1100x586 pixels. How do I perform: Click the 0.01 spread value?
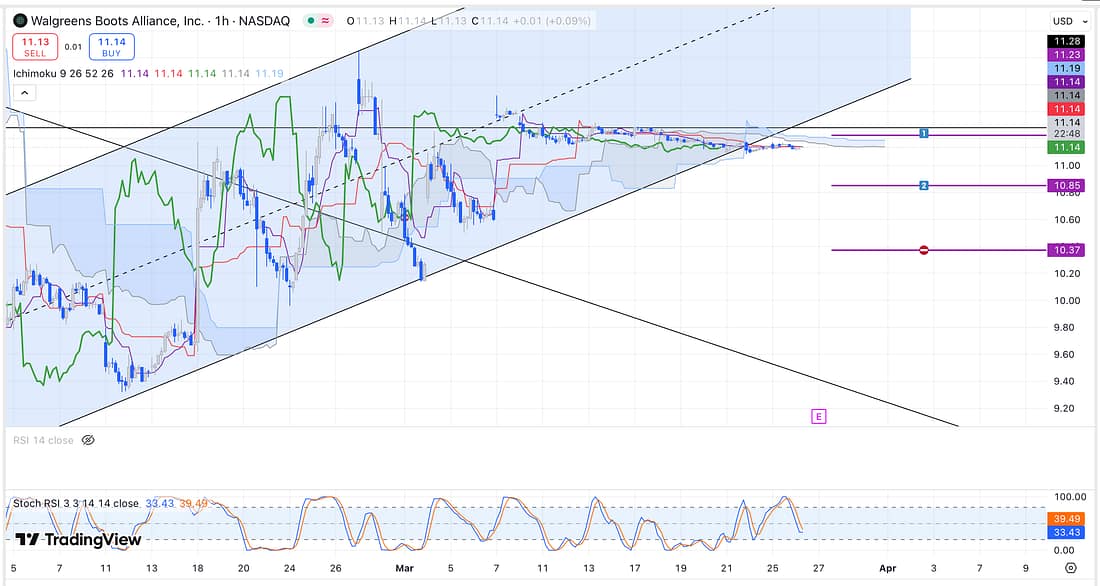pos(73,47)
